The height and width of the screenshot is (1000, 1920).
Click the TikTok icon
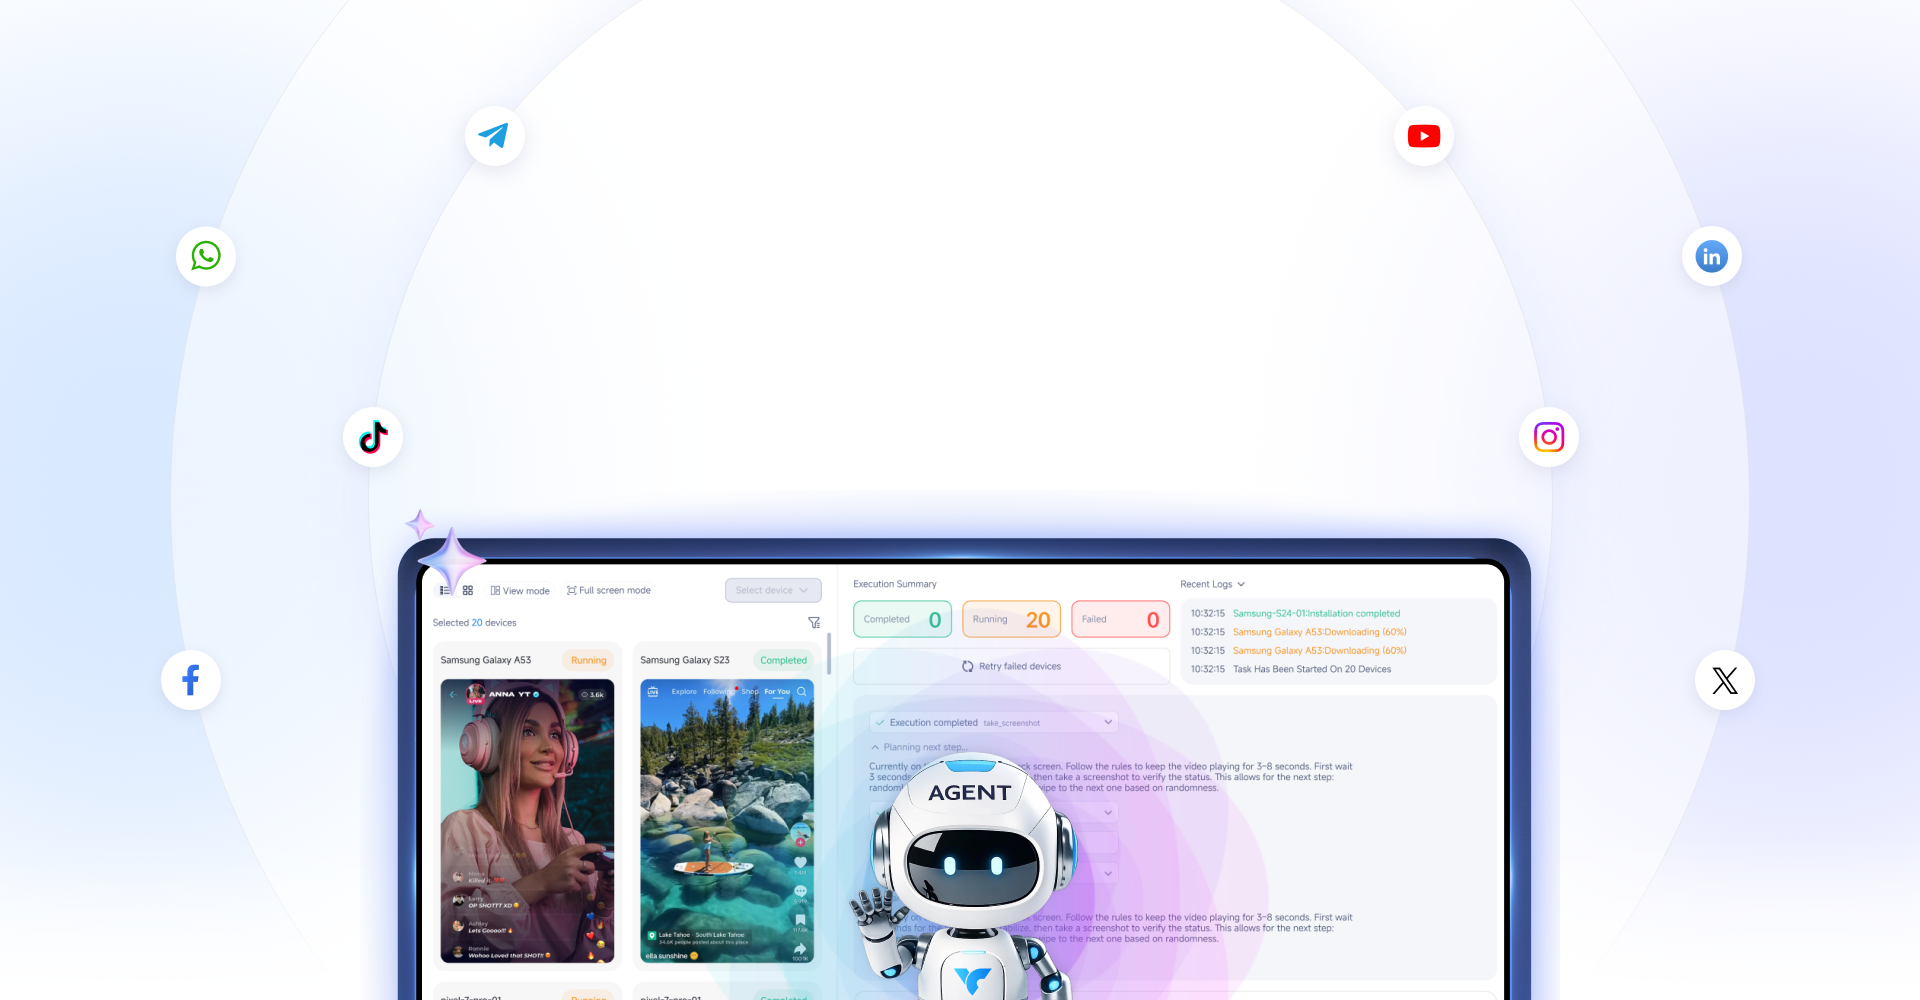tap(373, 437)
